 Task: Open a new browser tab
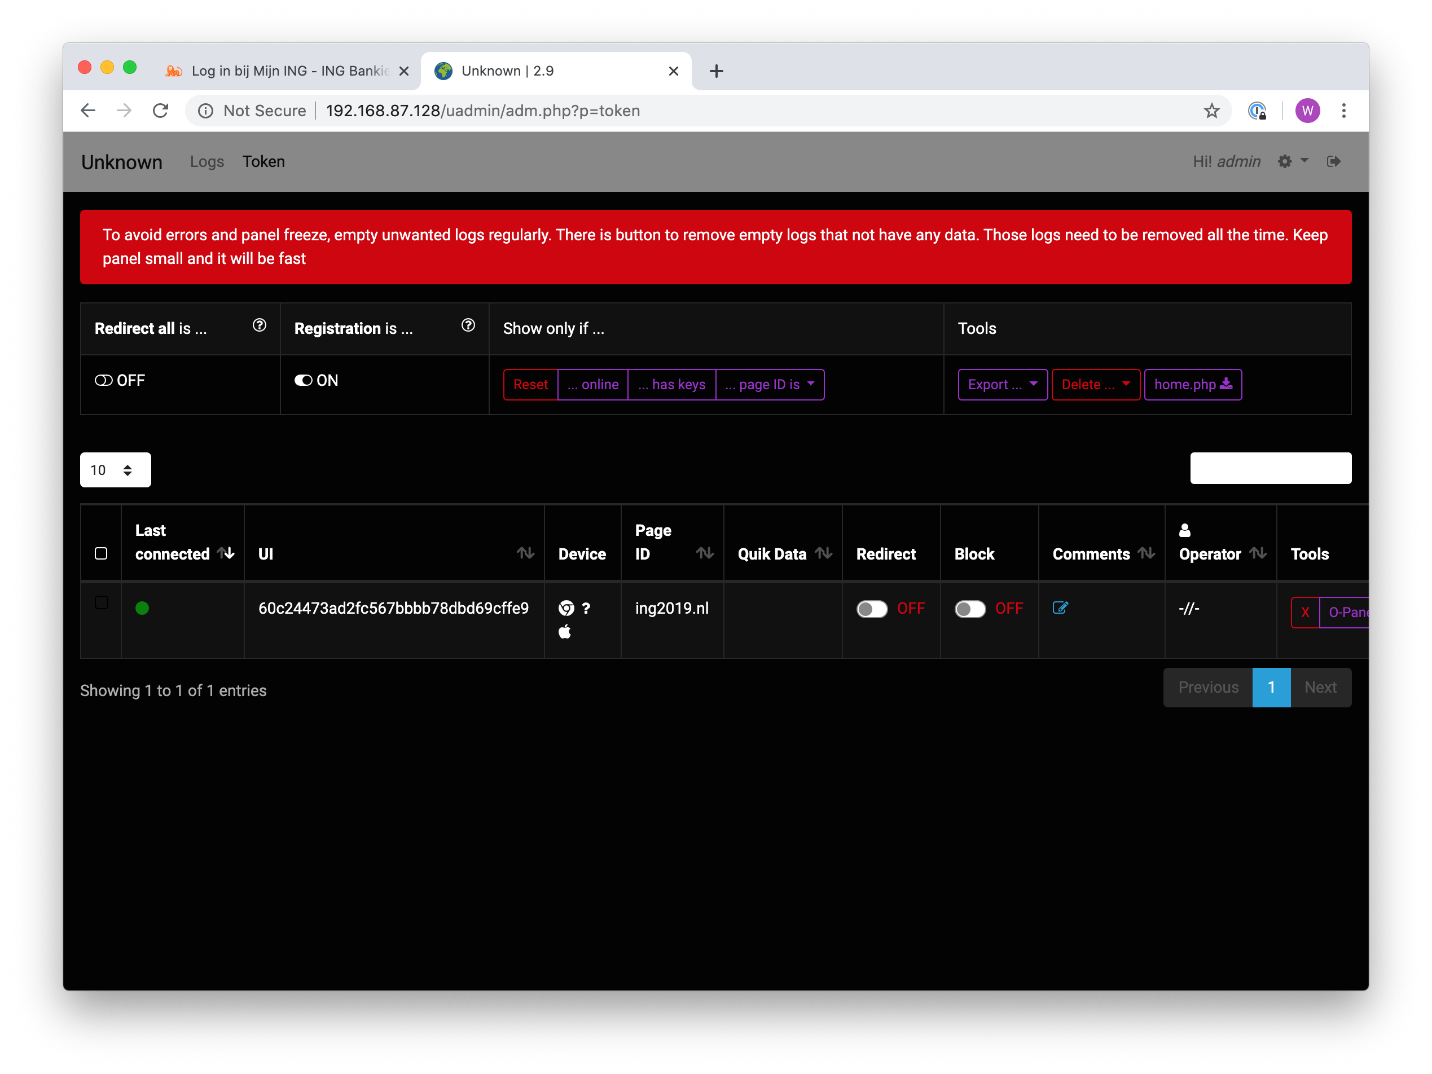(716, 71)
